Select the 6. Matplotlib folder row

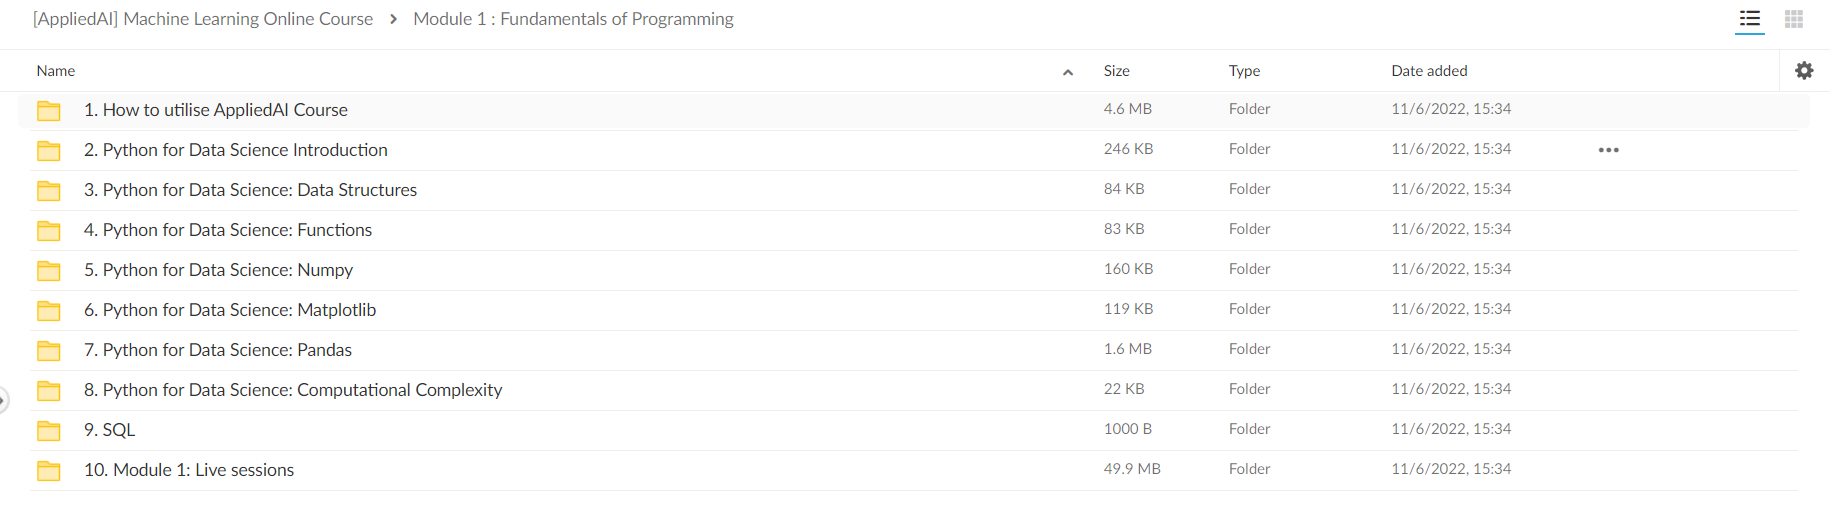click(914, 310)
